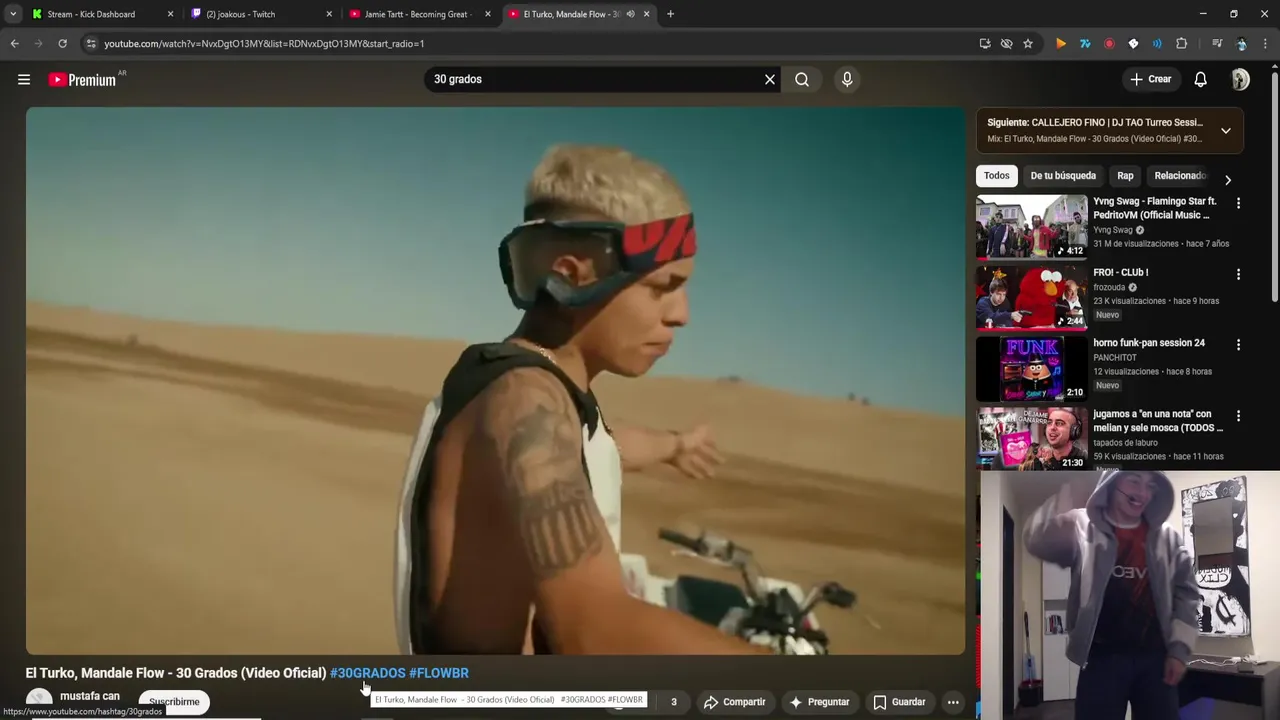Subscribe with the Suscribirme button
Screen dimensions: 1280x720
click(174, 702)
